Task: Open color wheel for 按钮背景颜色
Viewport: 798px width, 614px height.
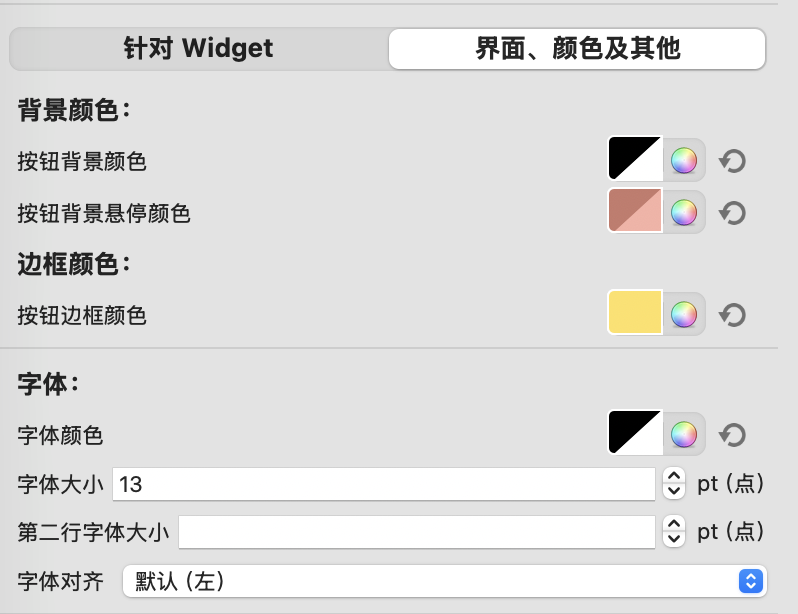Action: point(683,160)
